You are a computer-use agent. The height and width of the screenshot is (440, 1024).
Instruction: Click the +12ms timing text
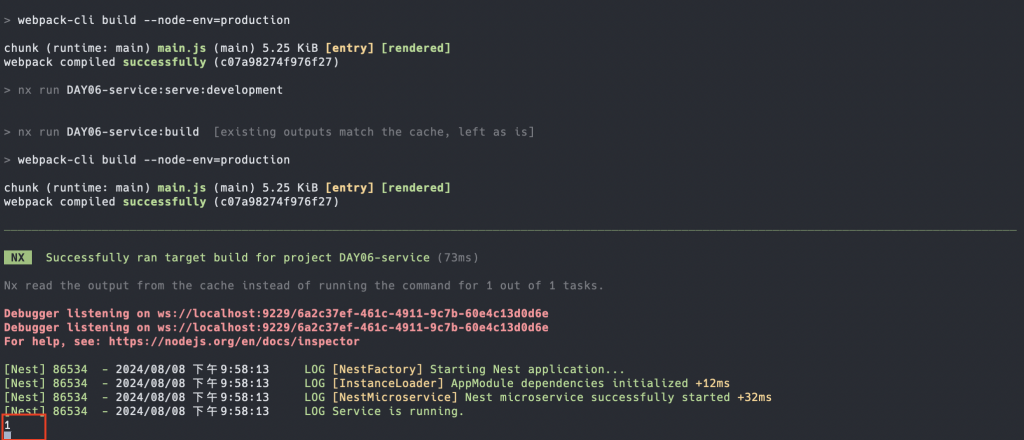(x=712, y=383)
